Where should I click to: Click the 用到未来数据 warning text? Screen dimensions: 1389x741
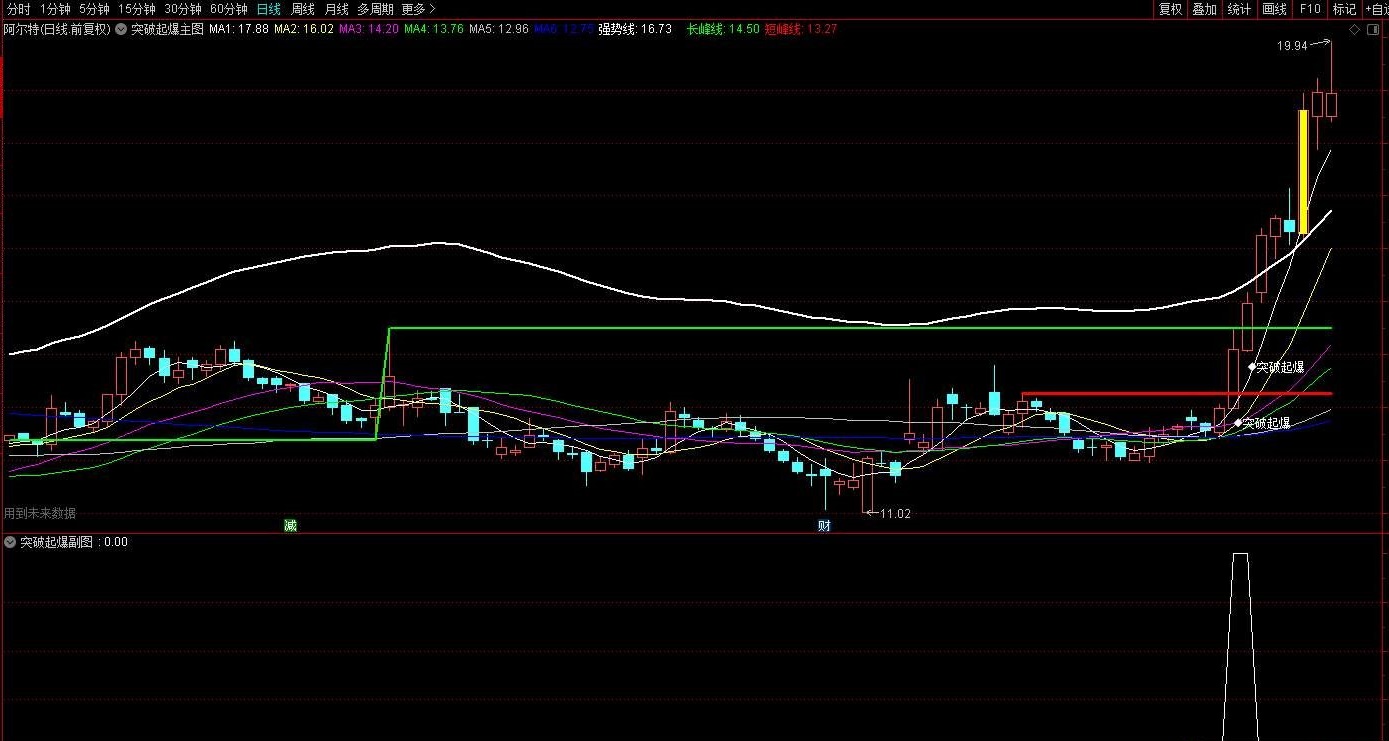40,513
